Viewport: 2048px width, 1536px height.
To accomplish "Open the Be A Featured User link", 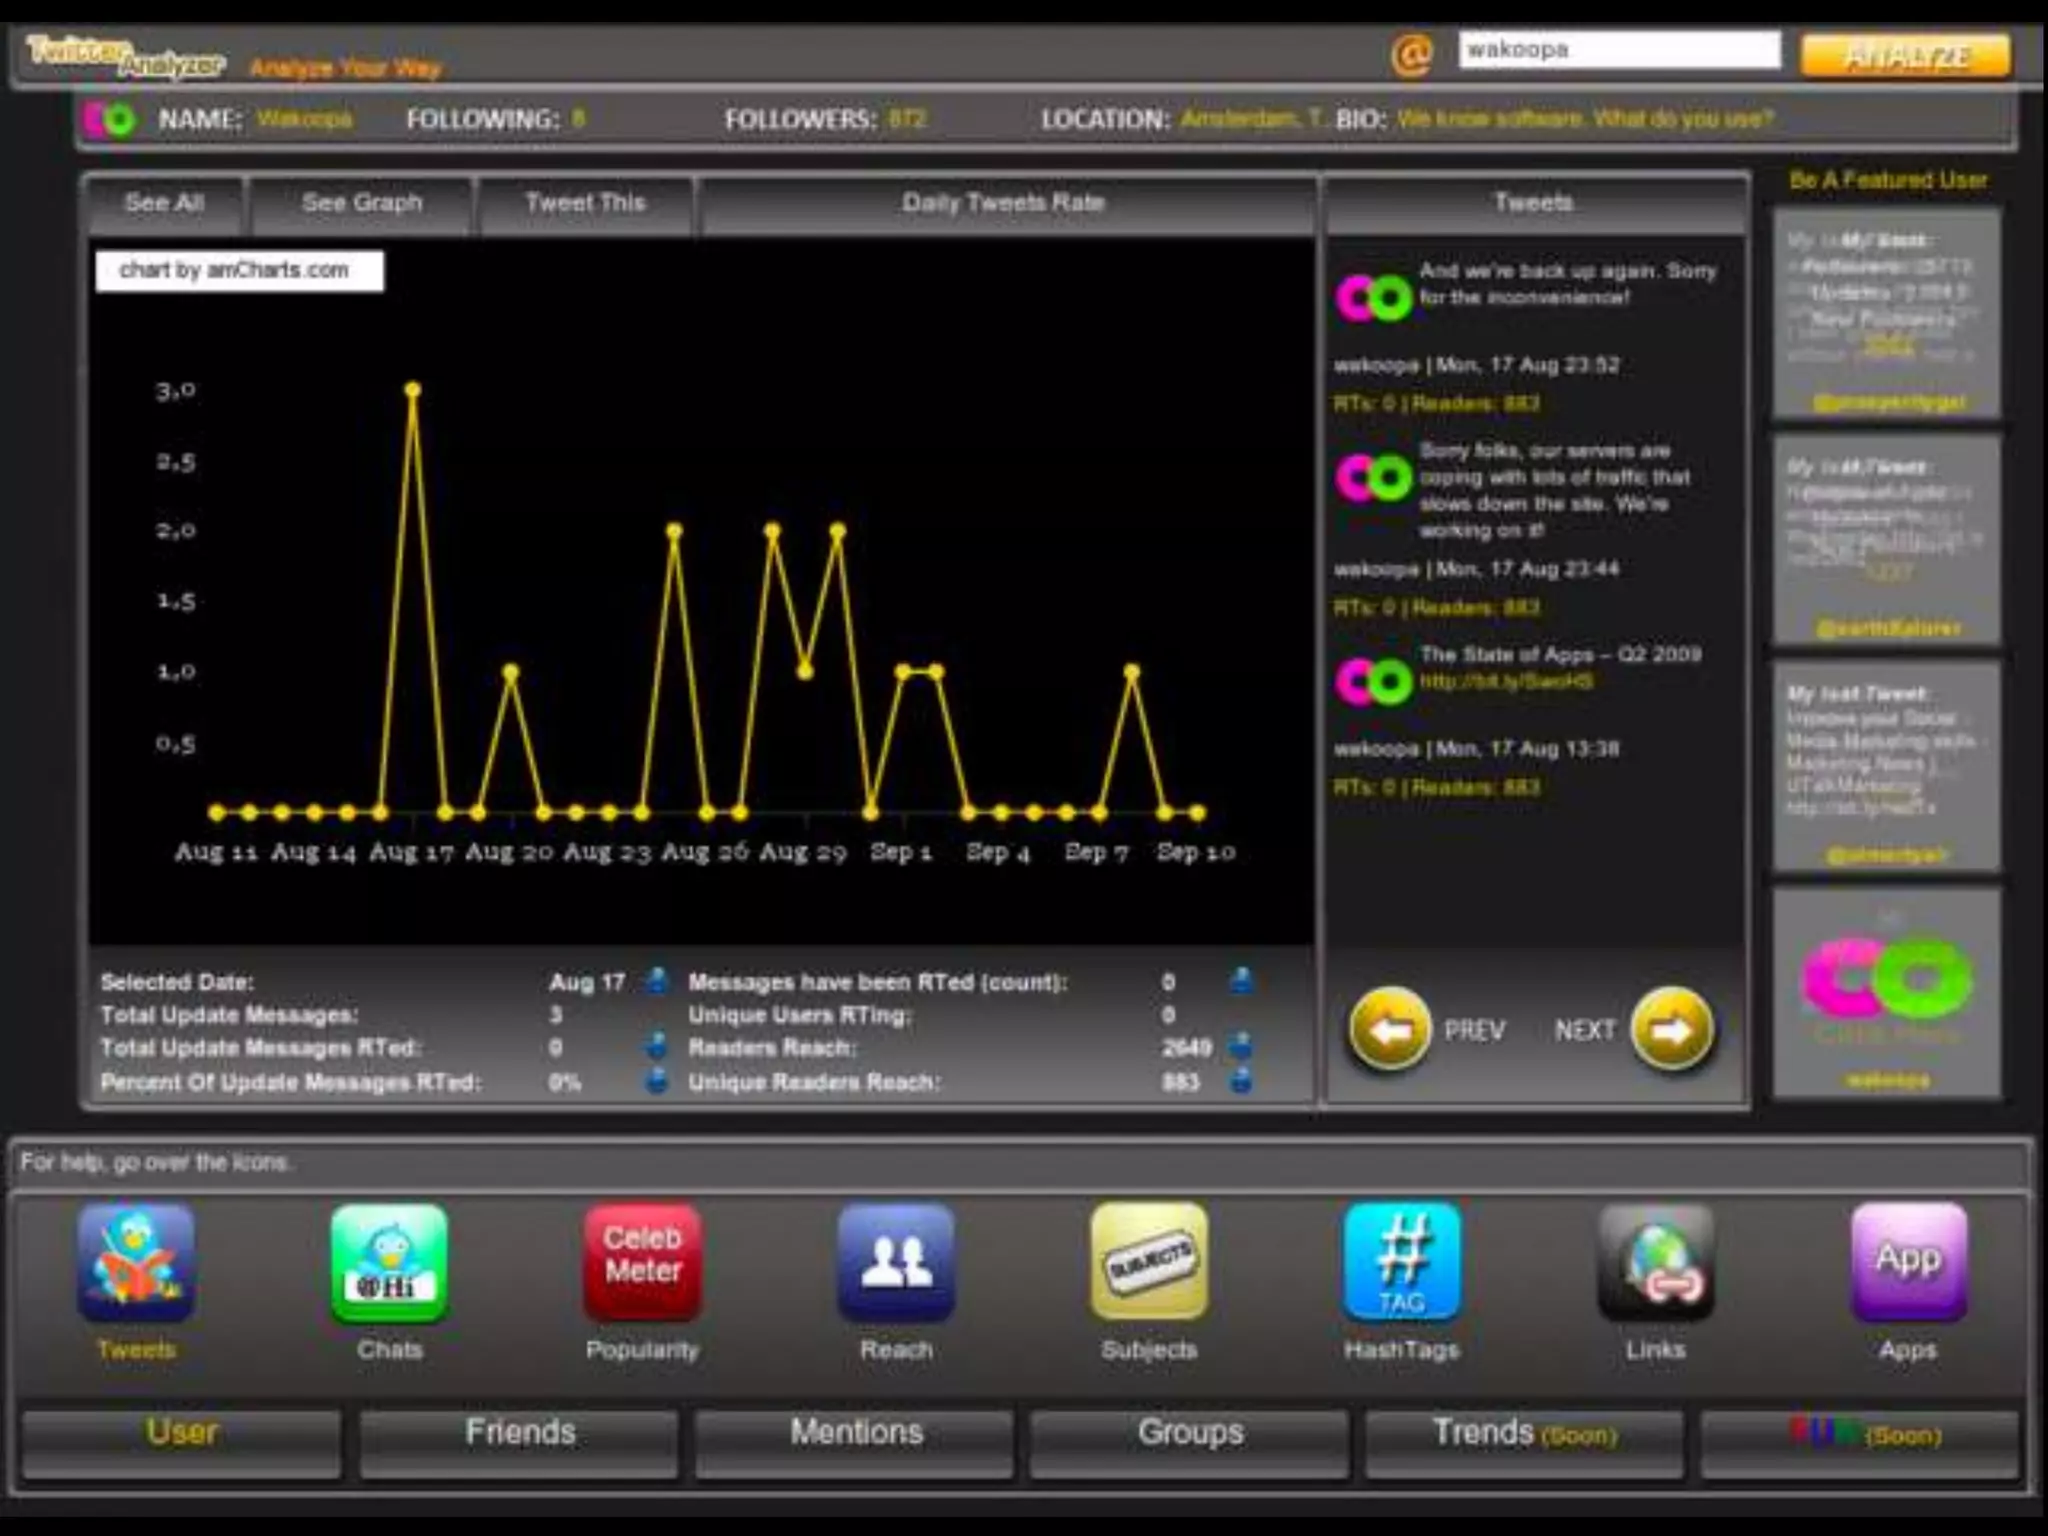I will (x=1888, y=180).
